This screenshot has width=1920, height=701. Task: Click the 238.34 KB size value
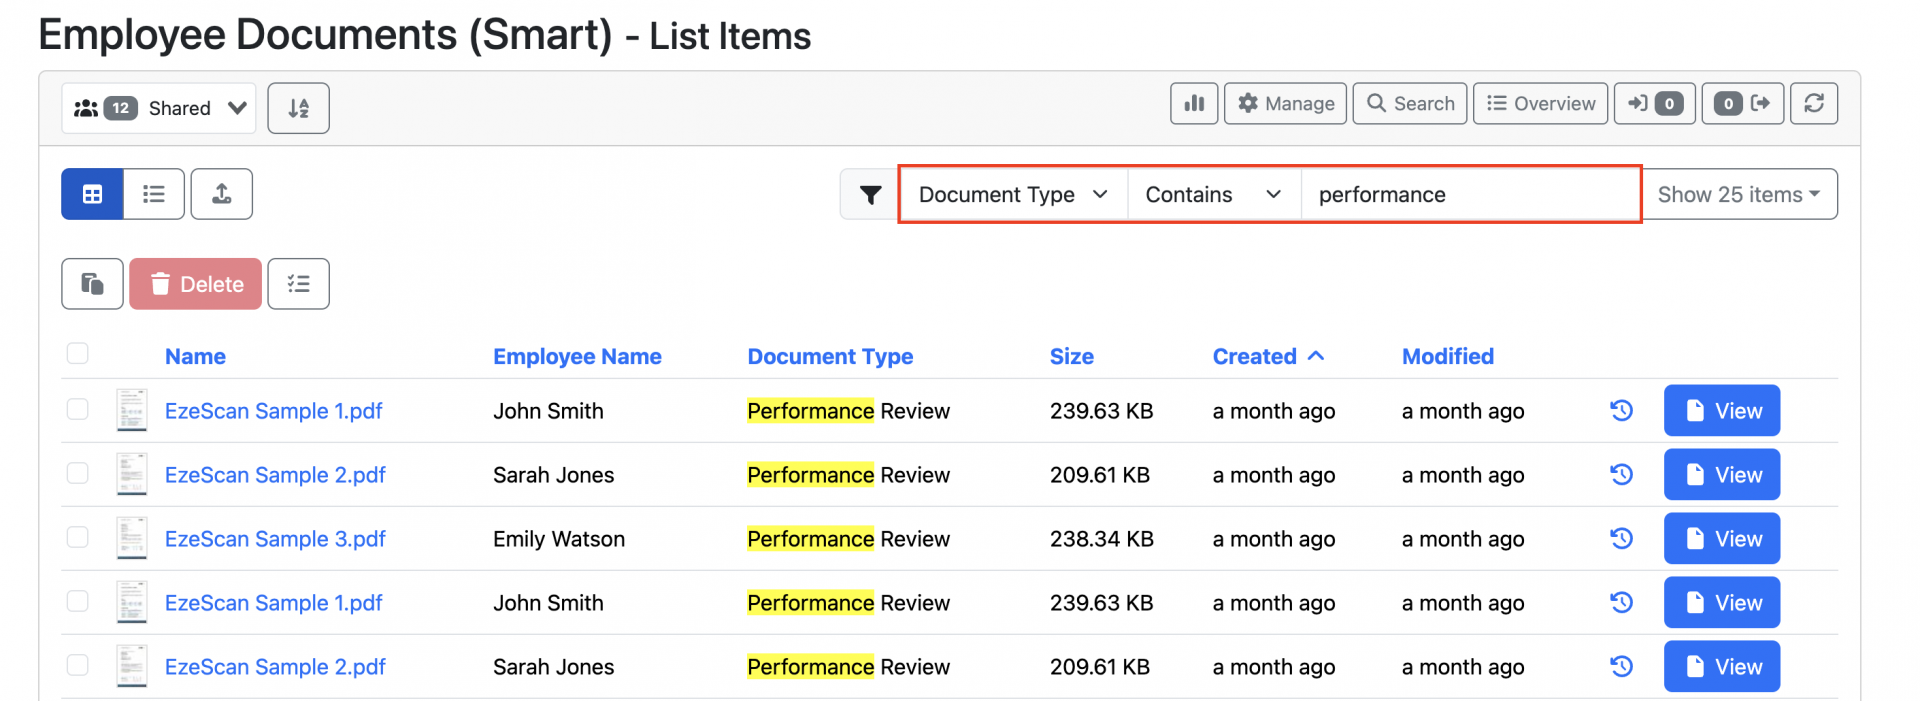click(x=1102, y=539)
